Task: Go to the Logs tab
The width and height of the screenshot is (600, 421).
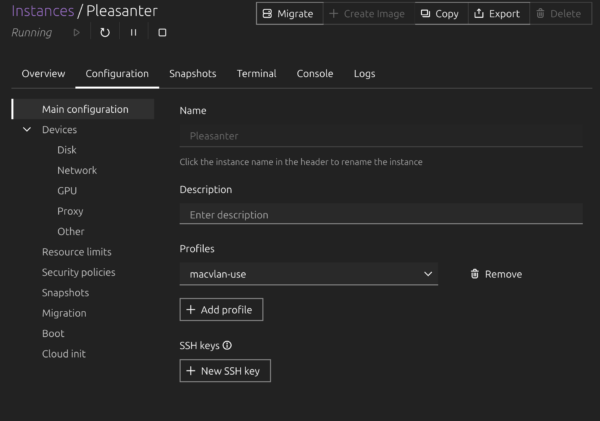Action: tap(364, 74)
